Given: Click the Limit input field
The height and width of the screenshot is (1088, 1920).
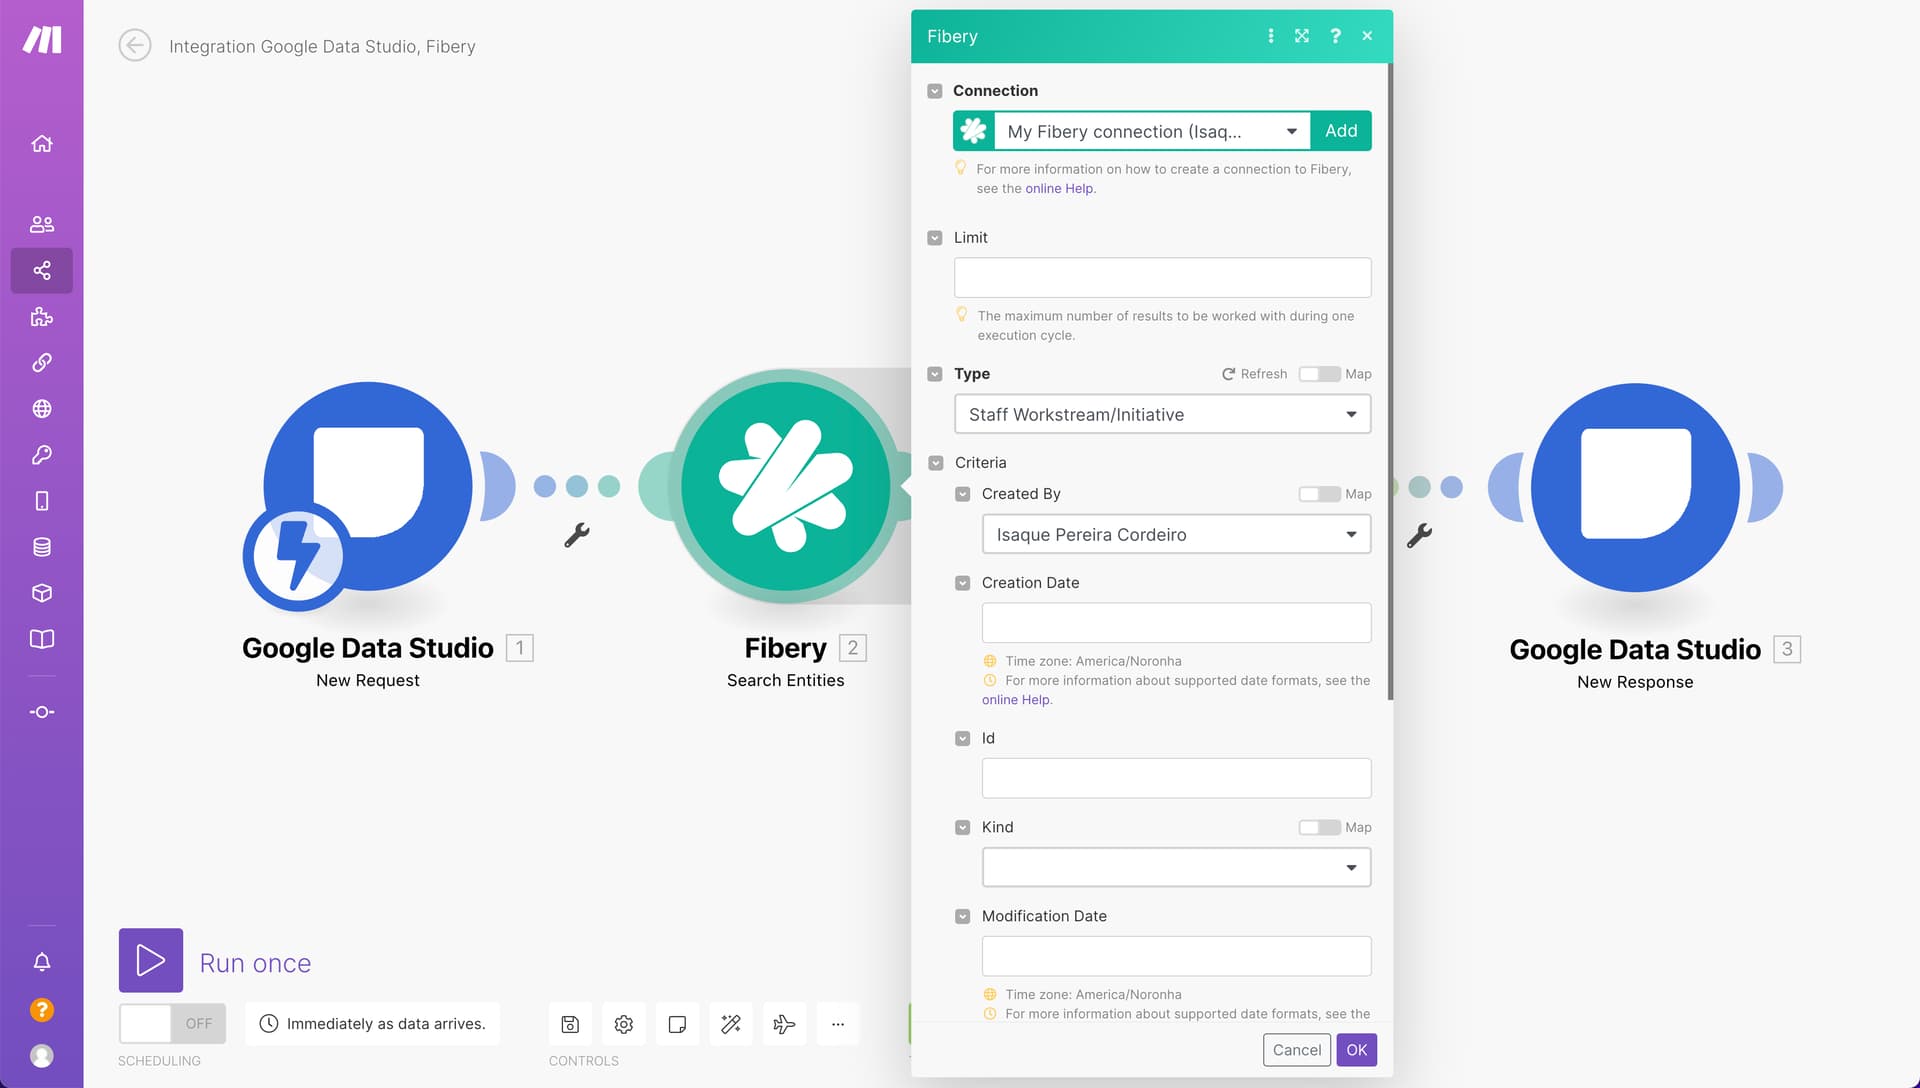Looking at the screenshot, I should (1162, 278).
